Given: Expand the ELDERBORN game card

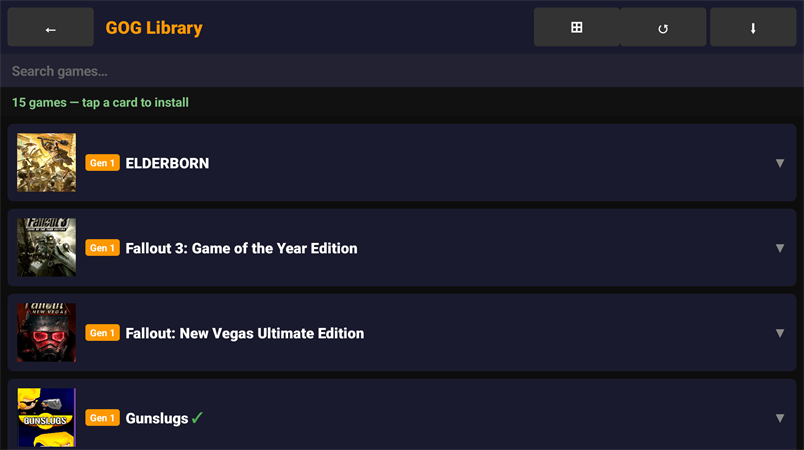Looking at the screenshot, I should tap(780, 163).
